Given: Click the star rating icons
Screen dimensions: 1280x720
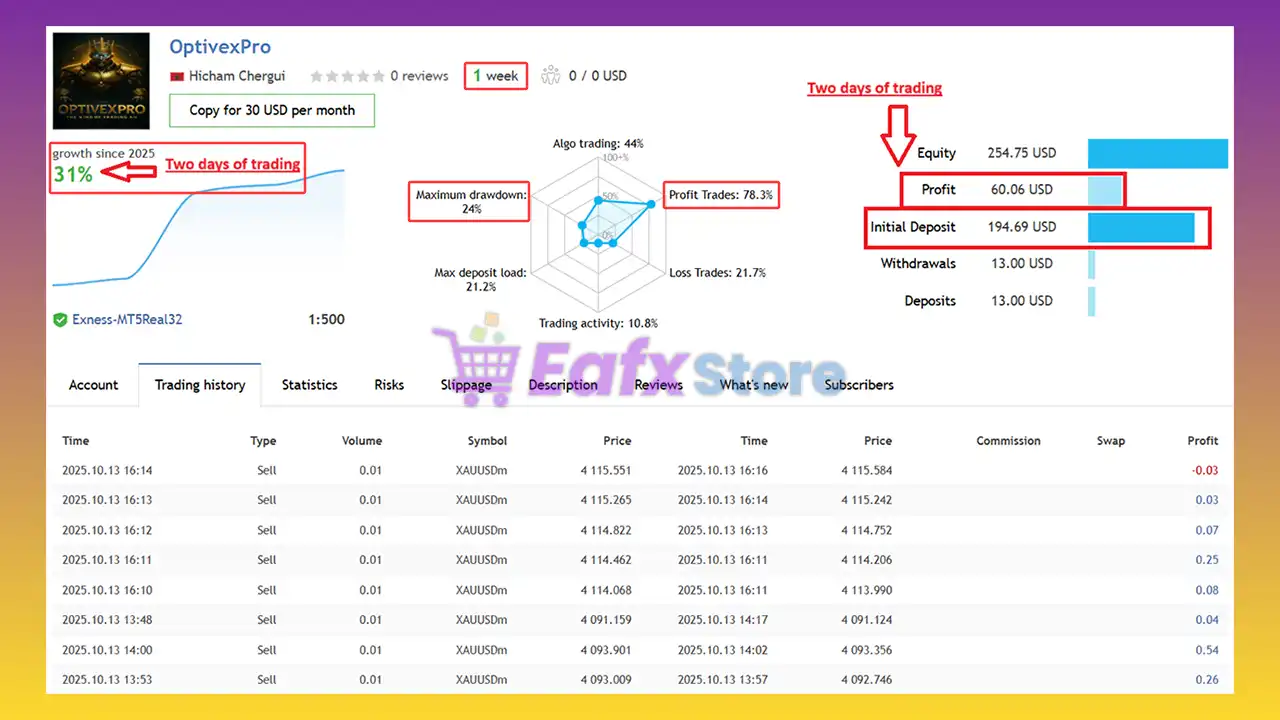Looking at the screenshot, I should [x=347, y=76].
